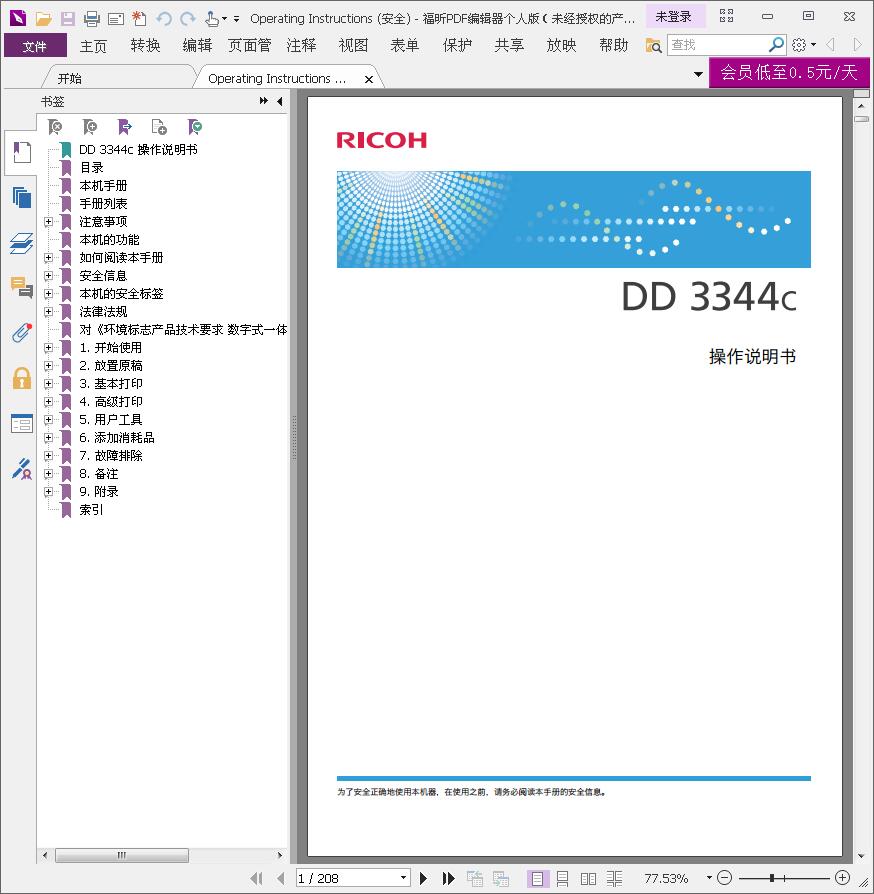
Task: Open the 转换 ribbon tab
Action: pyautogui.click(x=145, y=46)
